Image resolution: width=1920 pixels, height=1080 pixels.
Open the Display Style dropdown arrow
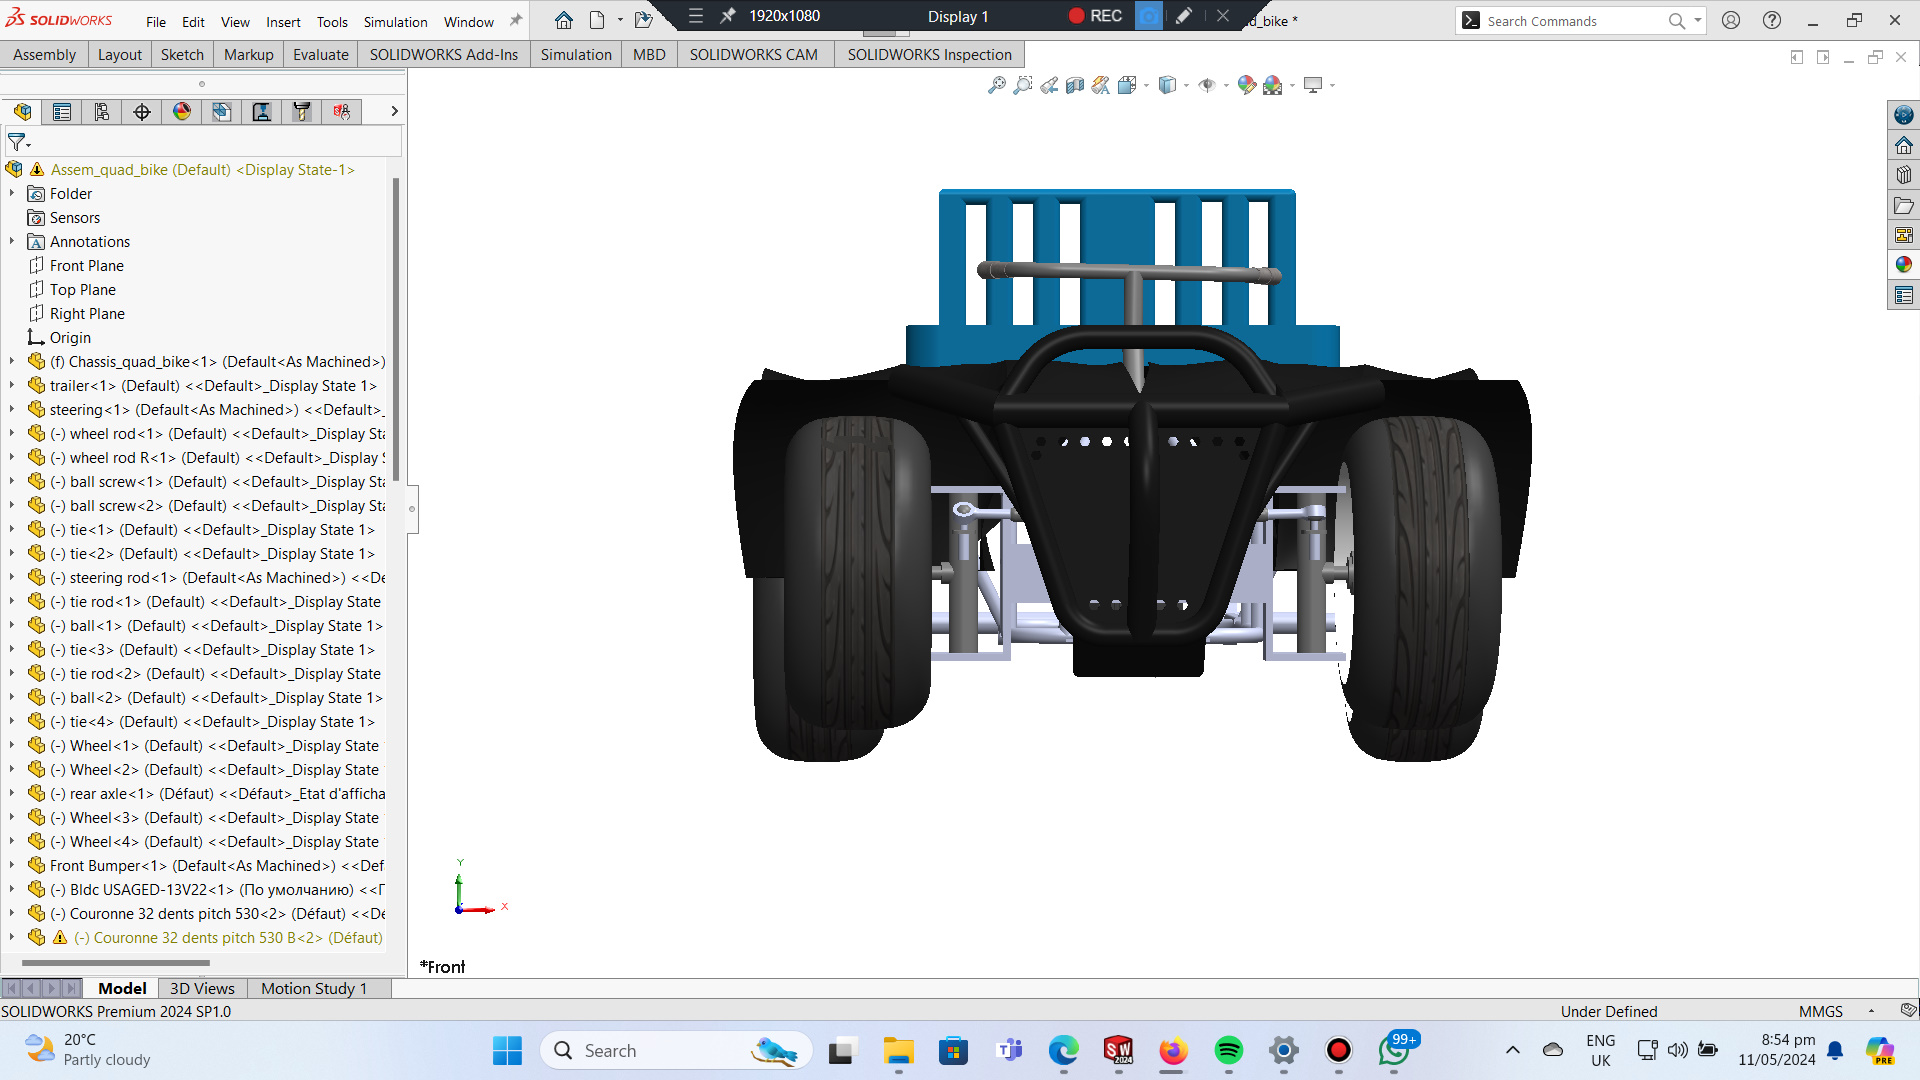pos(1186,86)
